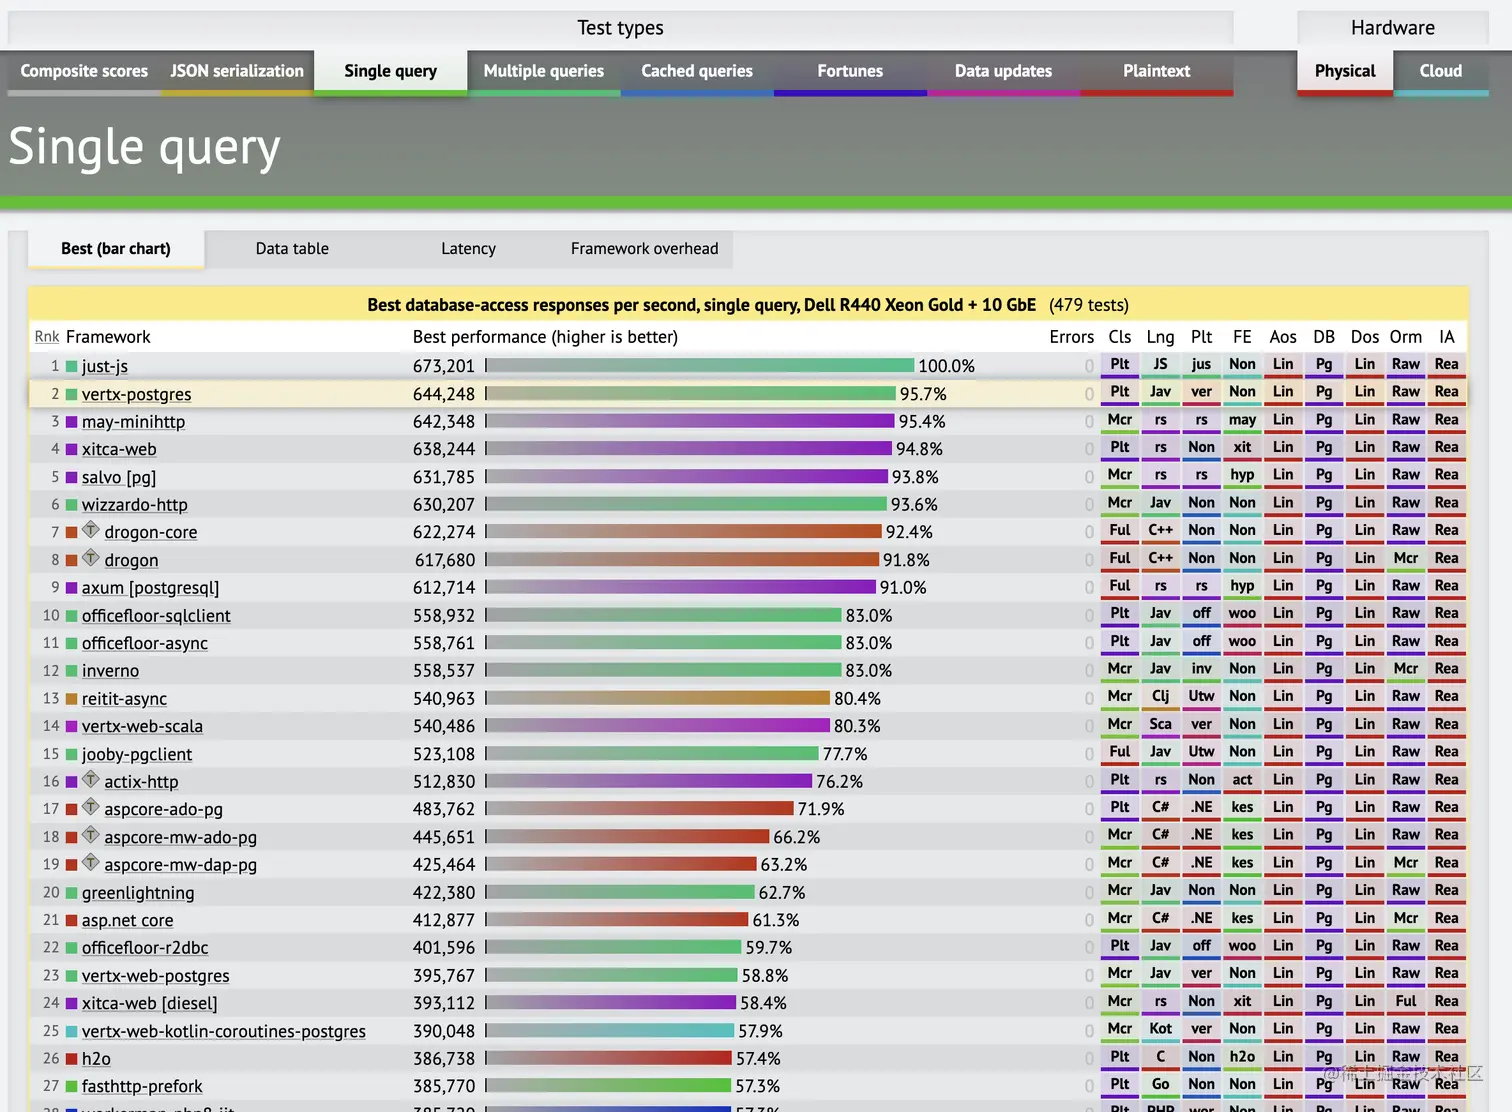Screen dimensions: 1512x1112
Task: Click the JS language tag for just-js
Action: point(1161,364)
